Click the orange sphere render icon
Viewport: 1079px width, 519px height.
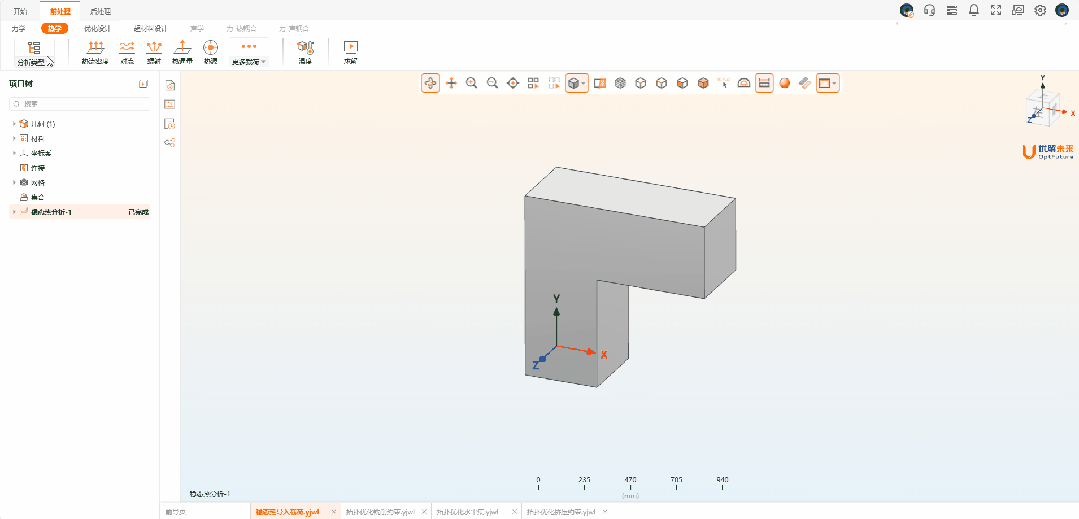coord(785,84)
